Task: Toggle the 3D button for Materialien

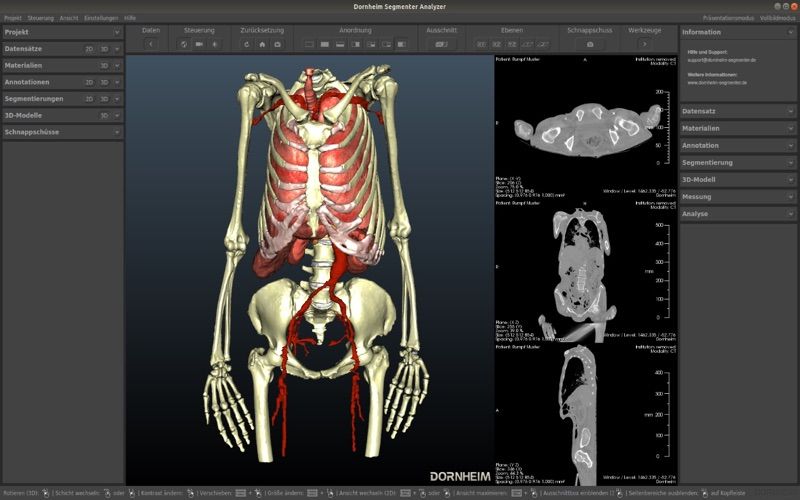Action: pos(104,66)
